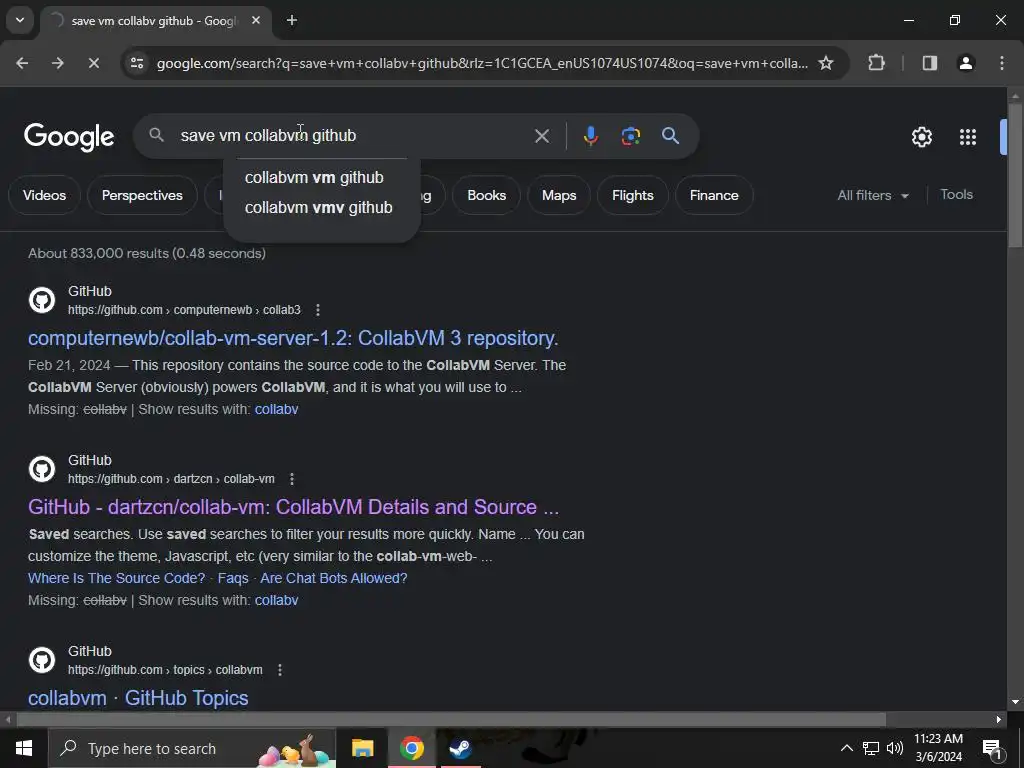
Task: Open more options for GitHub Topics result
Action: [280, 669]
